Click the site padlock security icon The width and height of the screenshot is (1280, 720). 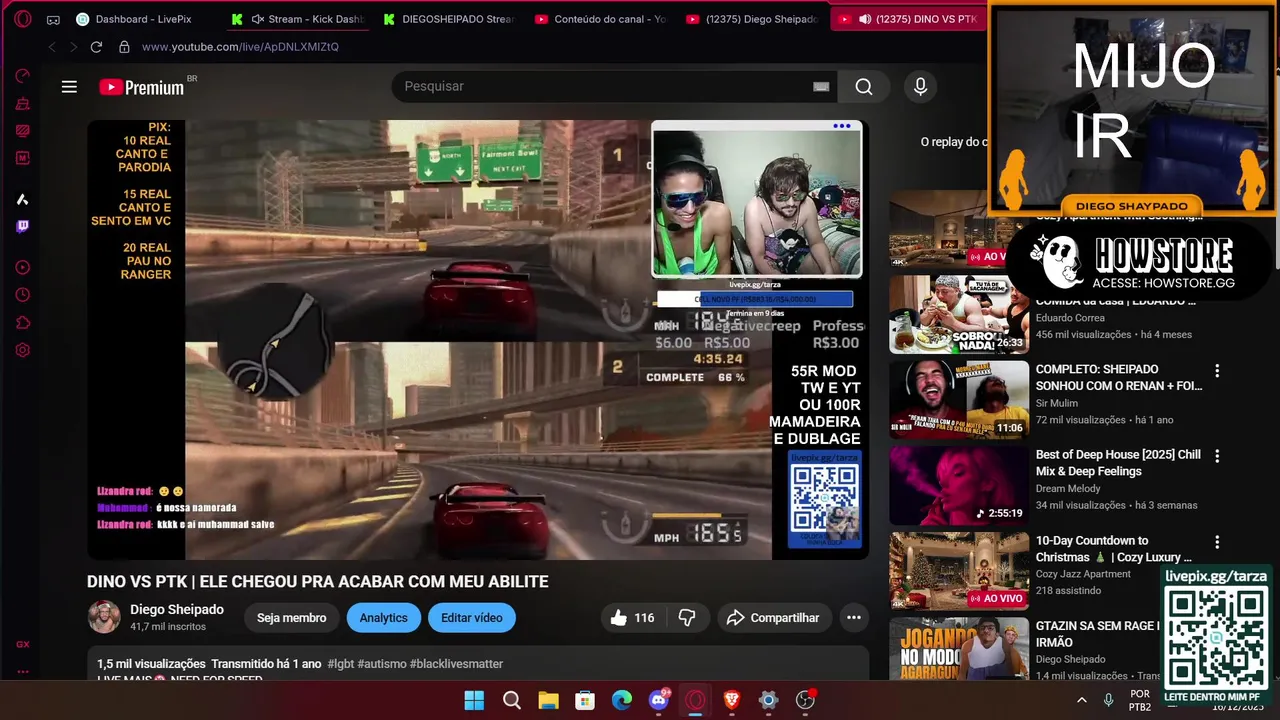tap(124, 47)
